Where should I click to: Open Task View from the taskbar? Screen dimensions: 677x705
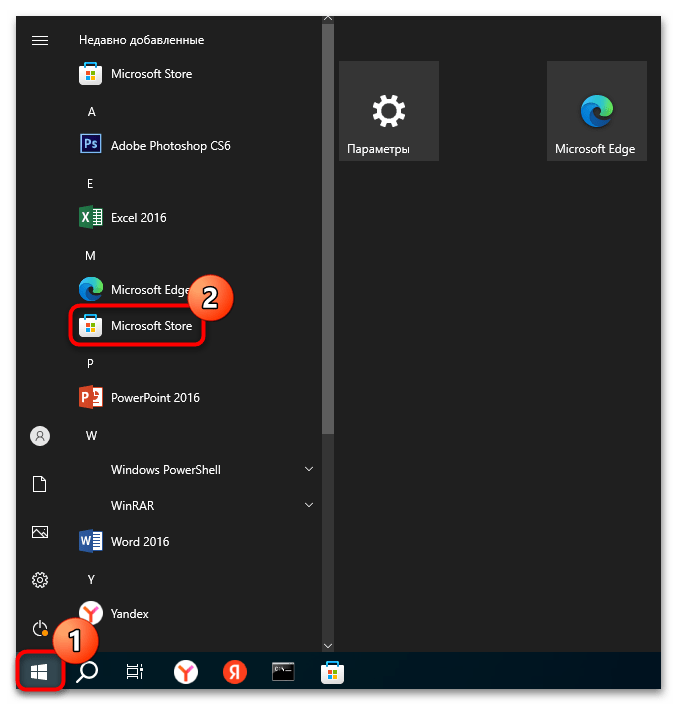click(134, 672)
